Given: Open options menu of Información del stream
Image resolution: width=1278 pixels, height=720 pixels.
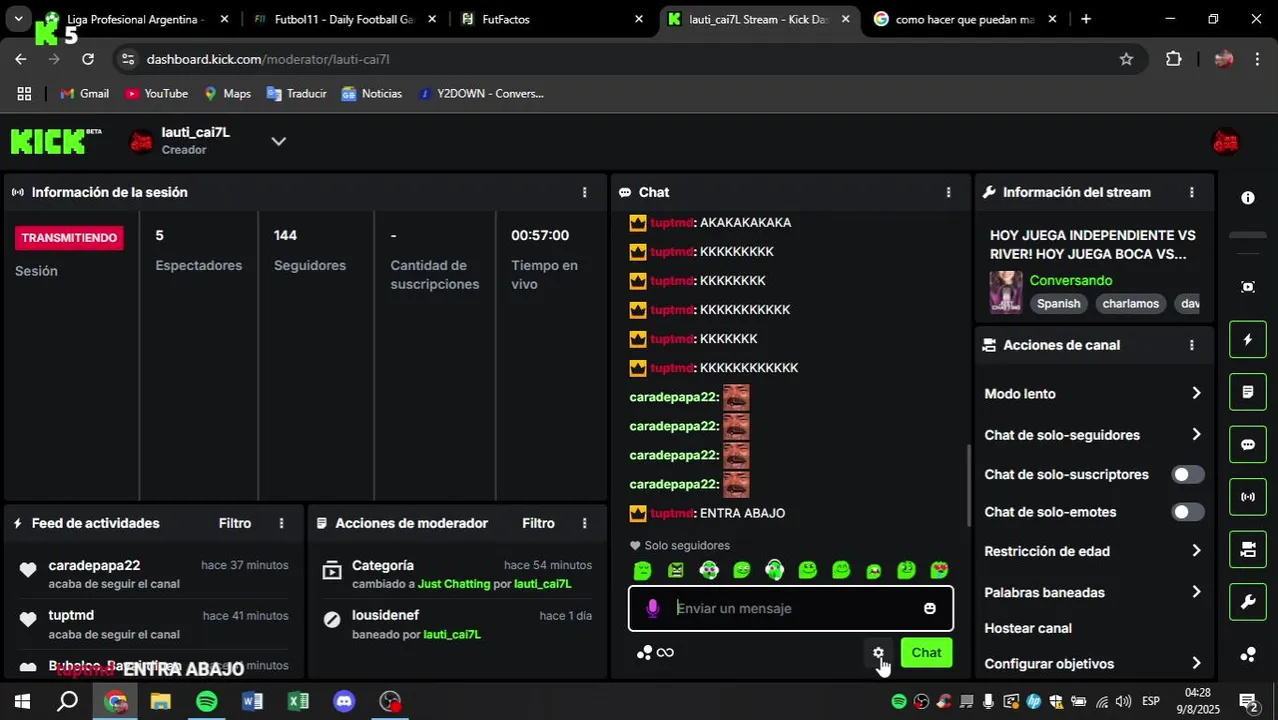Looking at the screenshot, I should [x=1191, y=192].
